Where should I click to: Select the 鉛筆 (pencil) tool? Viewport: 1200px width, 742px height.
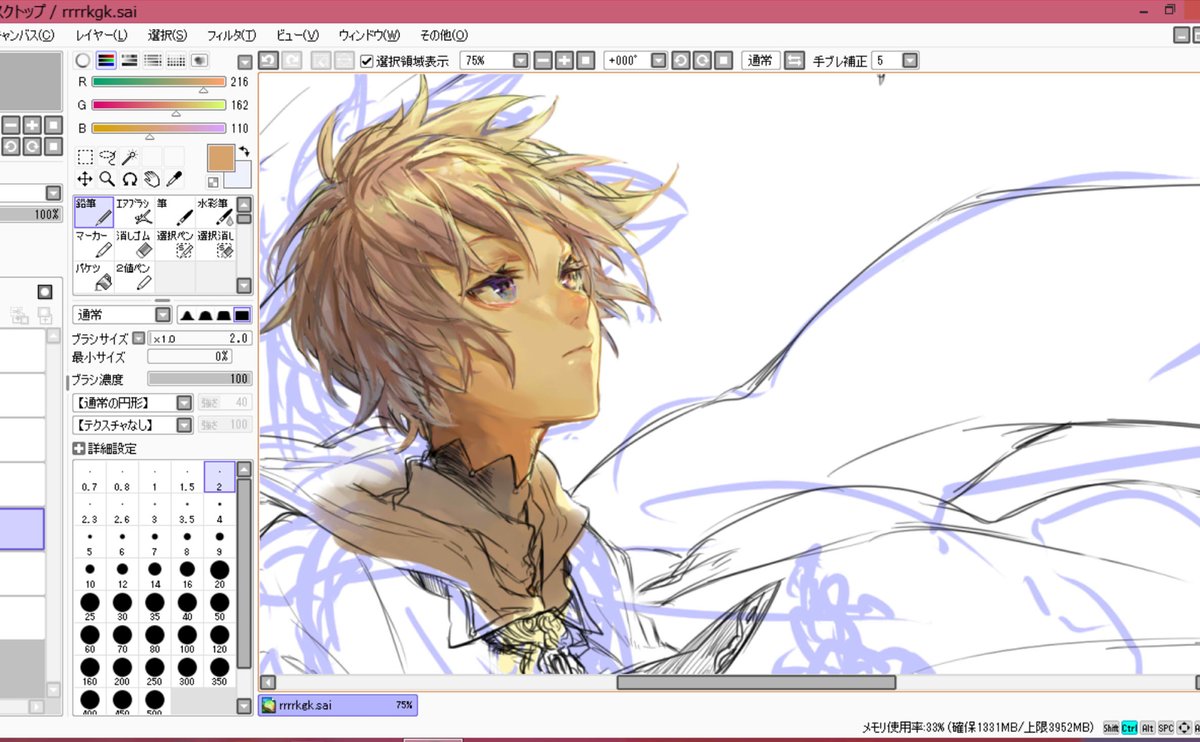point(93,212)
